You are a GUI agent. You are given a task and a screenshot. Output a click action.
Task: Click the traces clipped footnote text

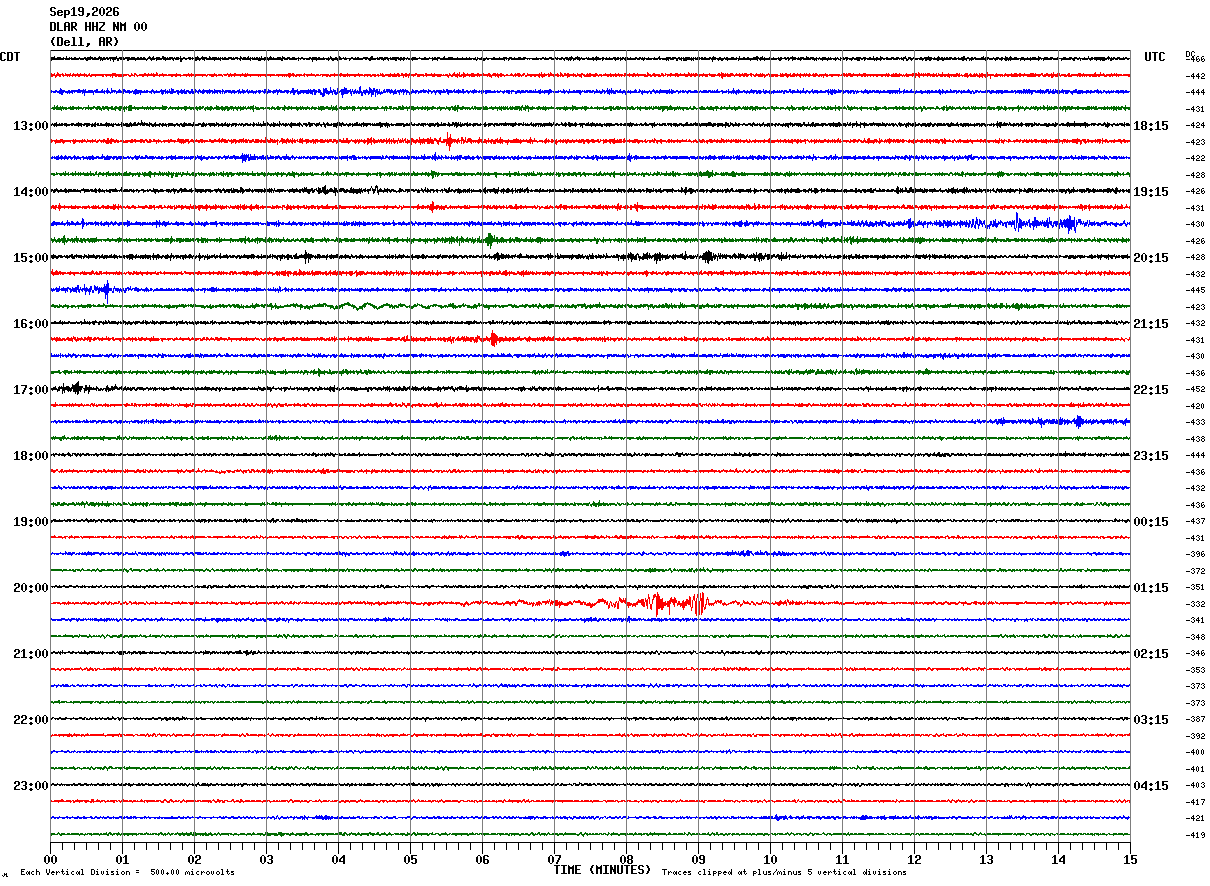[x=784, y=872]
